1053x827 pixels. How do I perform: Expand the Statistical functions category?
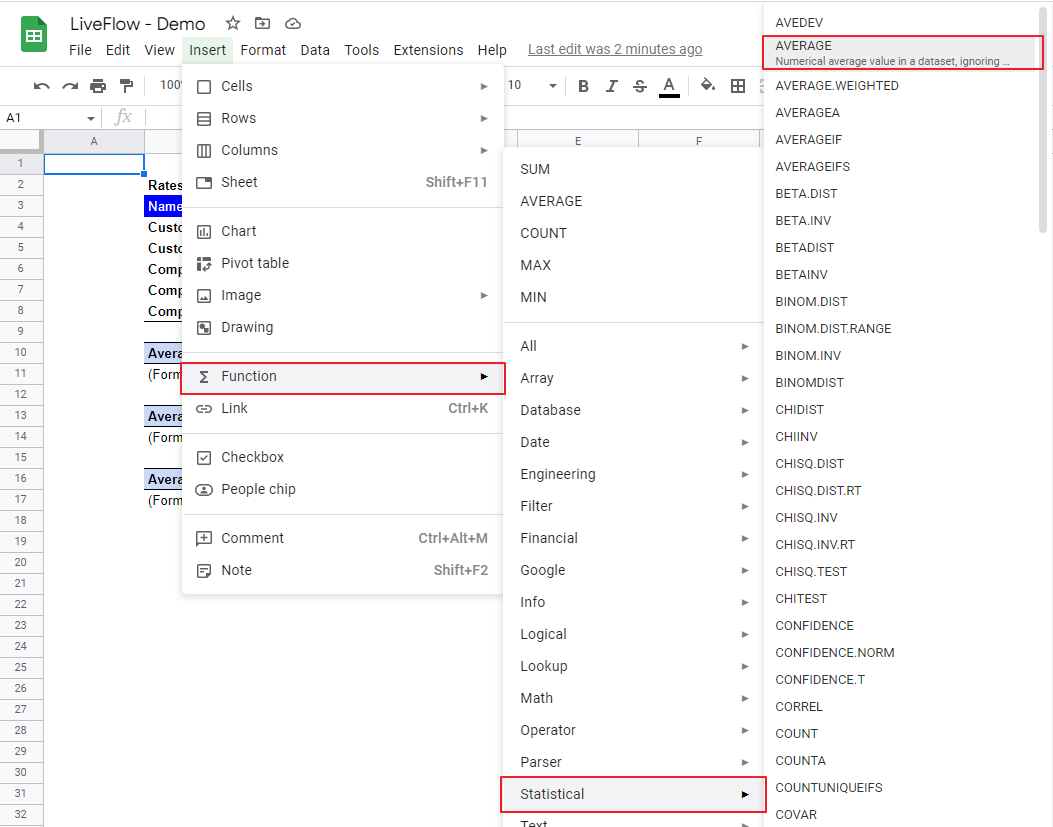pos(633,794)
